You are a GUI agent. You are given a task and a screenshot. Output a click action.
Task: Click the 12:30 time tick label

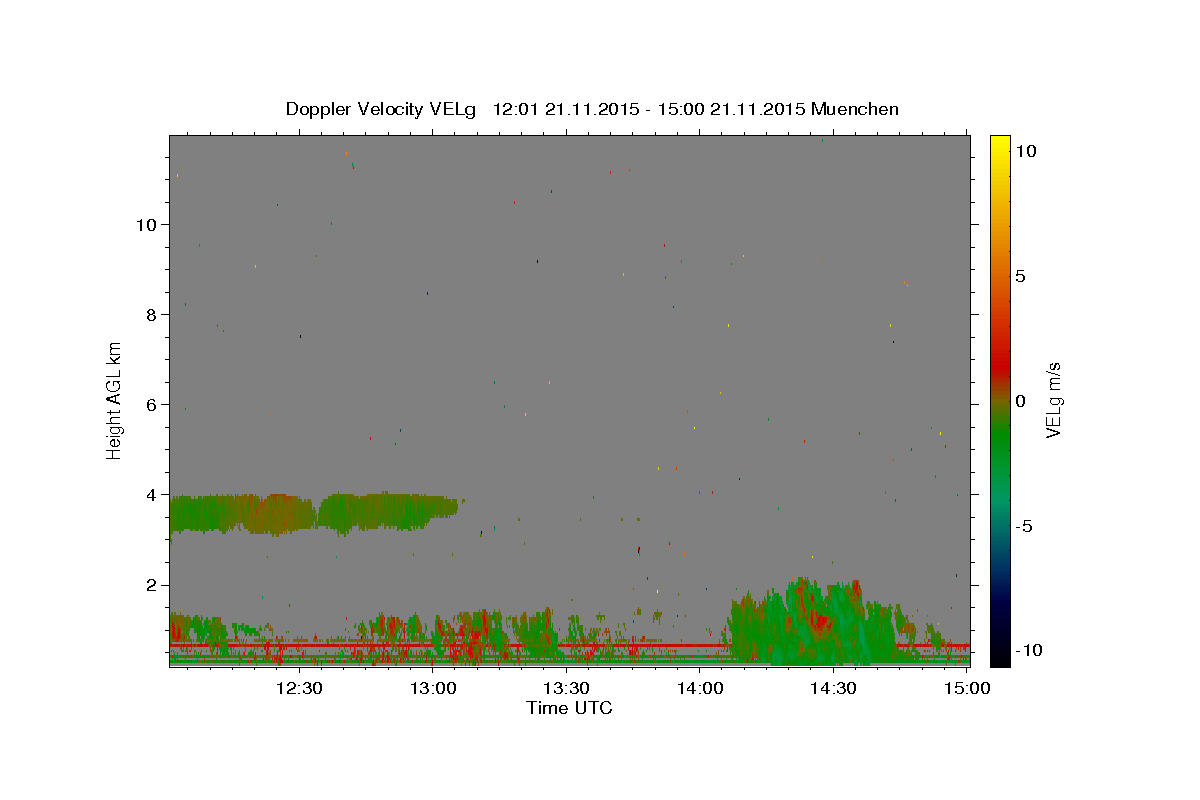point(298,687)
